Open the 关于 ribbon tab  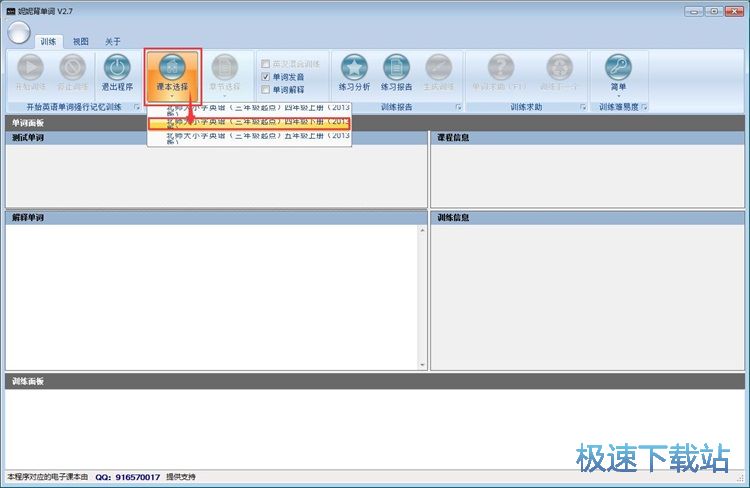tap(112, 42)
